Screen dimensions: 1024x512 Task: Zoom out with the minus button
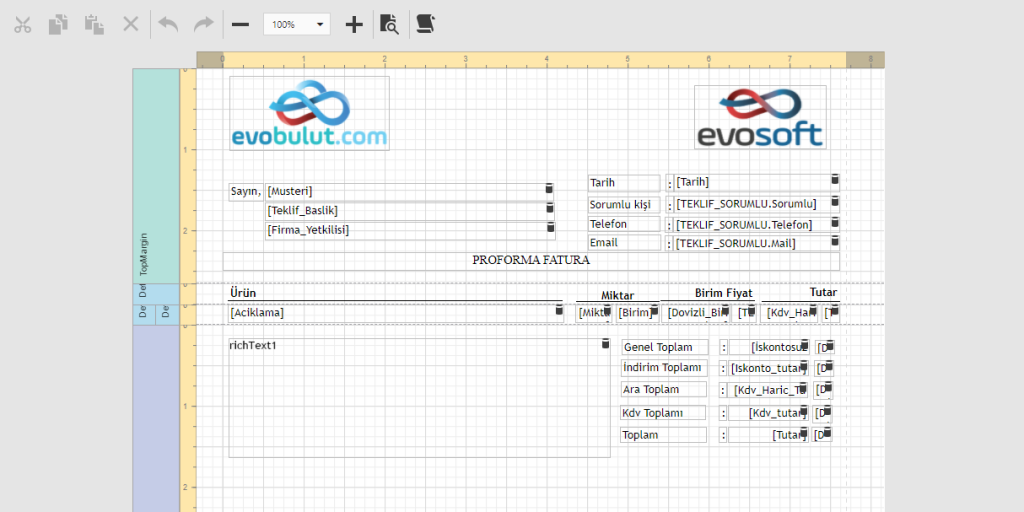tap(240, 24)
